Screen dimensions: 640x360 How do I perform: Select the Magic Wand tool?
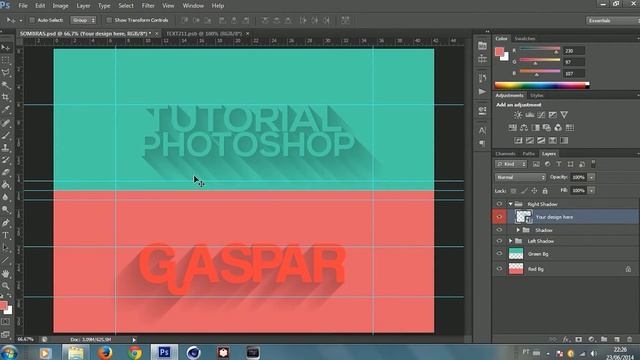pyautogui.click(x=5, y=85)
